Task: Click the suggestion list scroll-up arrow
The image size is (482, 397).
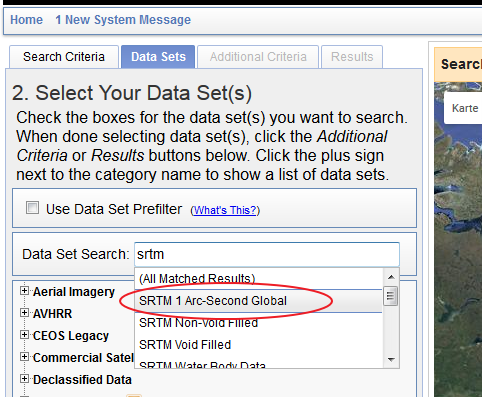Action: tap(391, 277)
